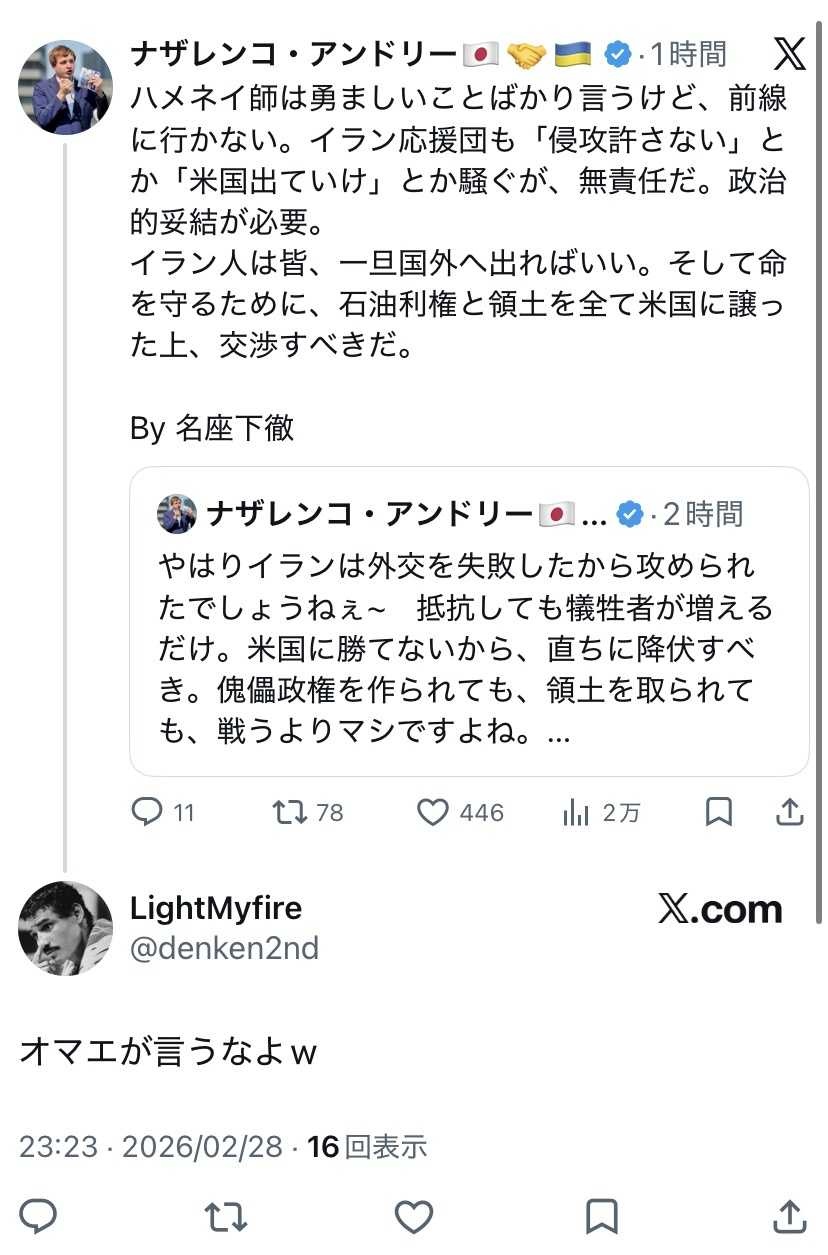Image resolution: width=828 pixels, height=1255 pixels.
Task: Open the 23:23 · 2026/02/28 timestamp
Action: 151,1147
